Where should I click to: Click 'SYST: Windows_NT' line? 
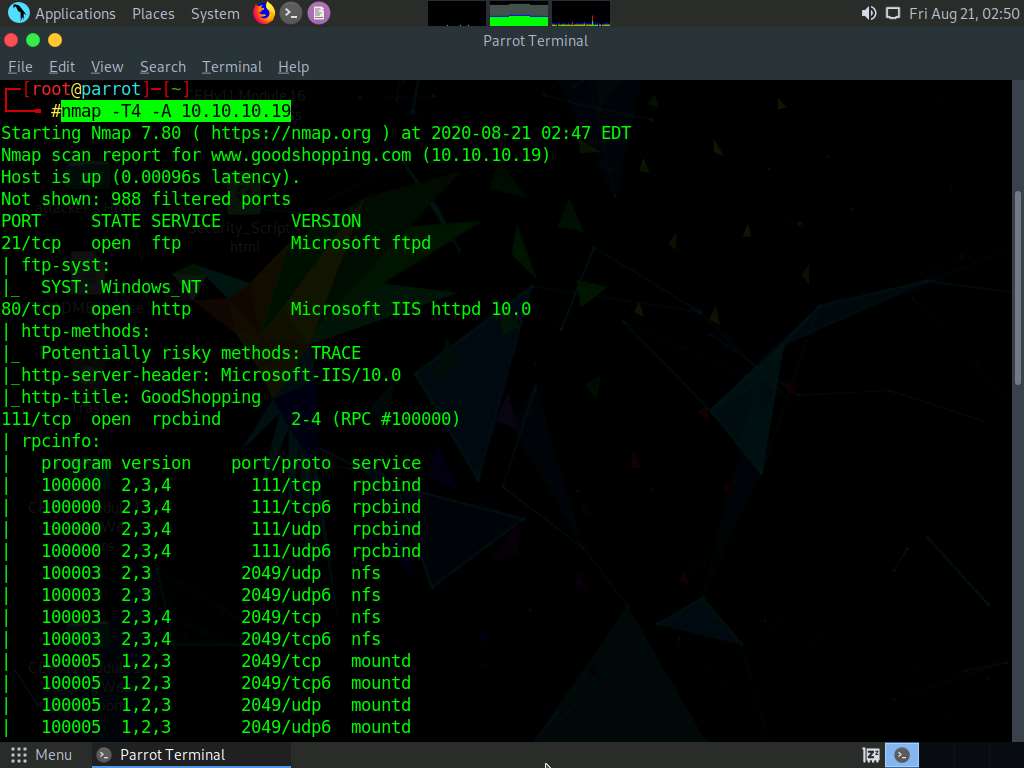[x=121, y=287]
